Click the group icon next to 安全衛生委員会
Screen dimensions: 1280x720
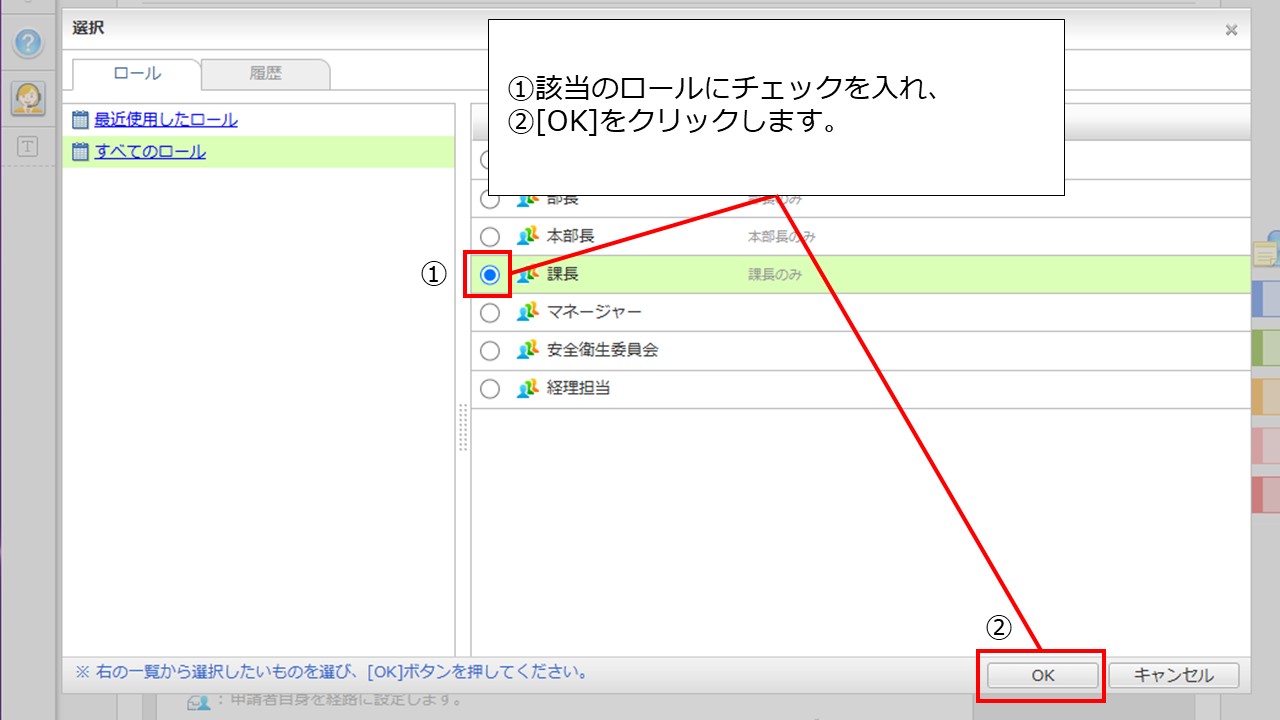coord(527,351)
